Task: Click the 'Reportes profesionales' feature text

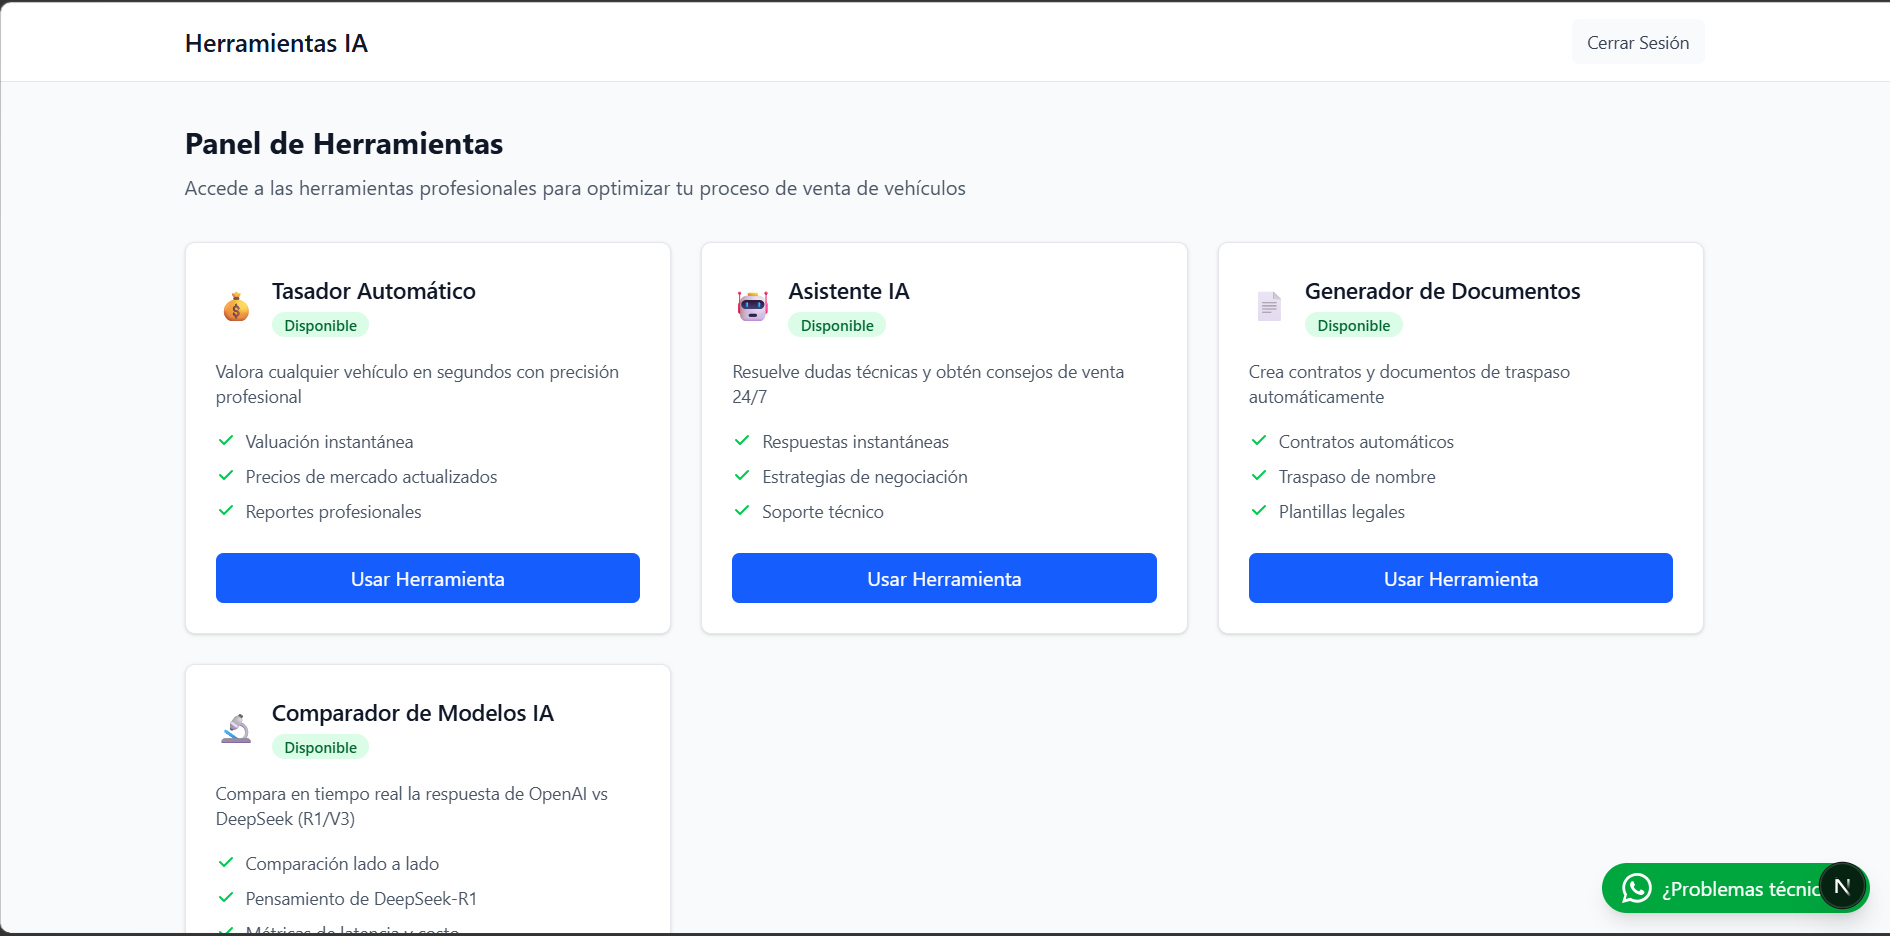Action: tap(333, 512)
